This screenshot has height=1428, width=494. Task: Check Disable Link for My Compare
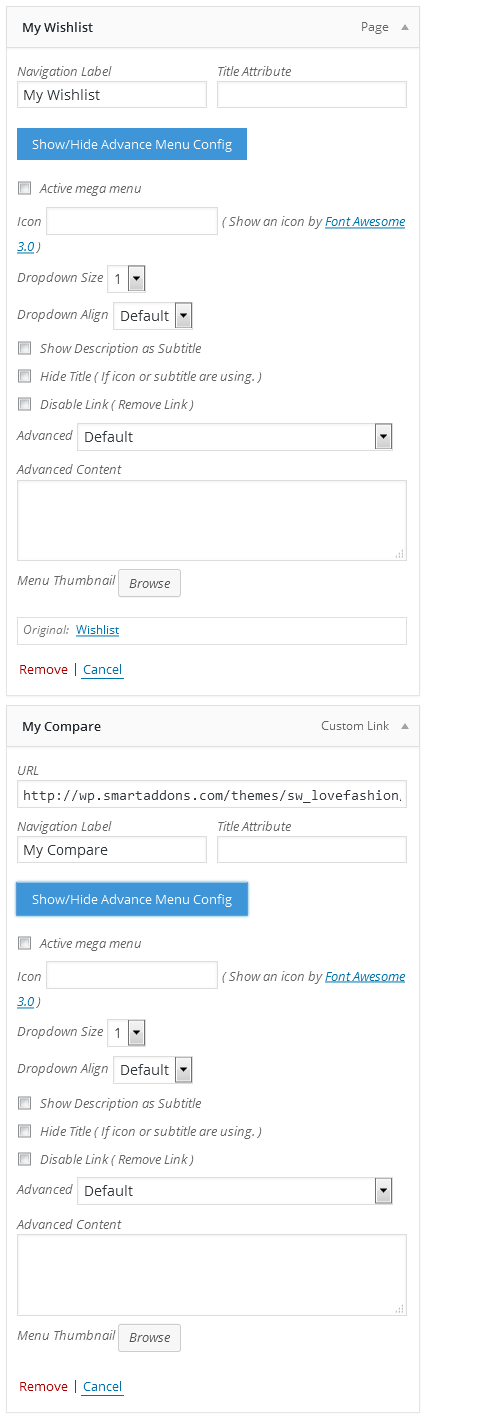(x=25, y=1159)
